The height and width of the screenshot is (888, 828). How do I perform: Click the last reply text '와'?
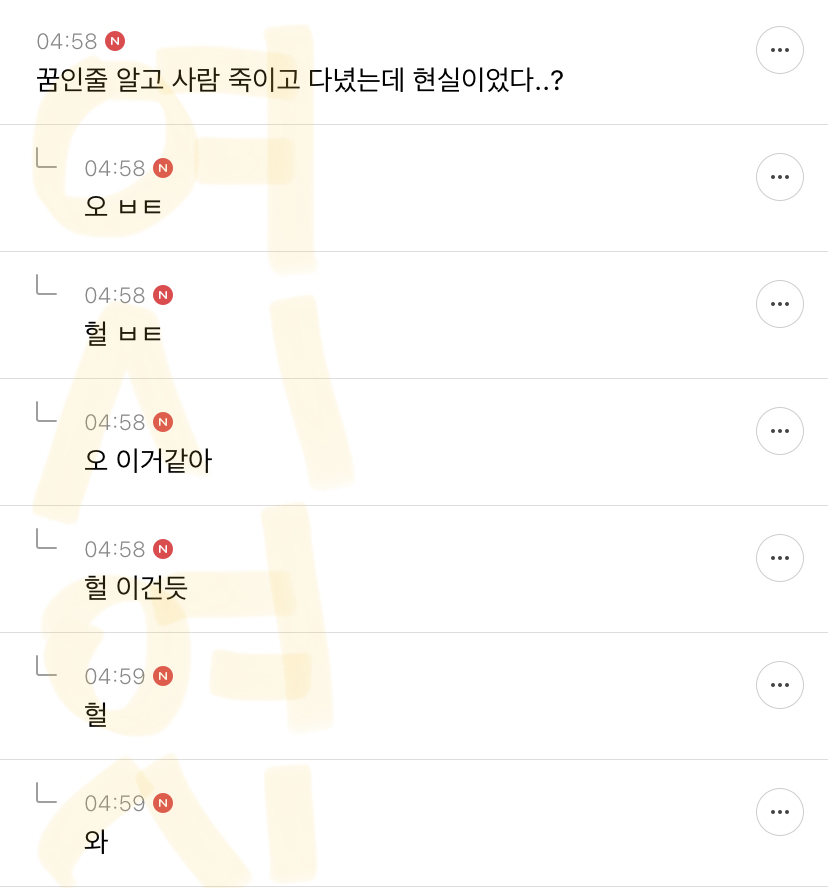pos(96,842)
